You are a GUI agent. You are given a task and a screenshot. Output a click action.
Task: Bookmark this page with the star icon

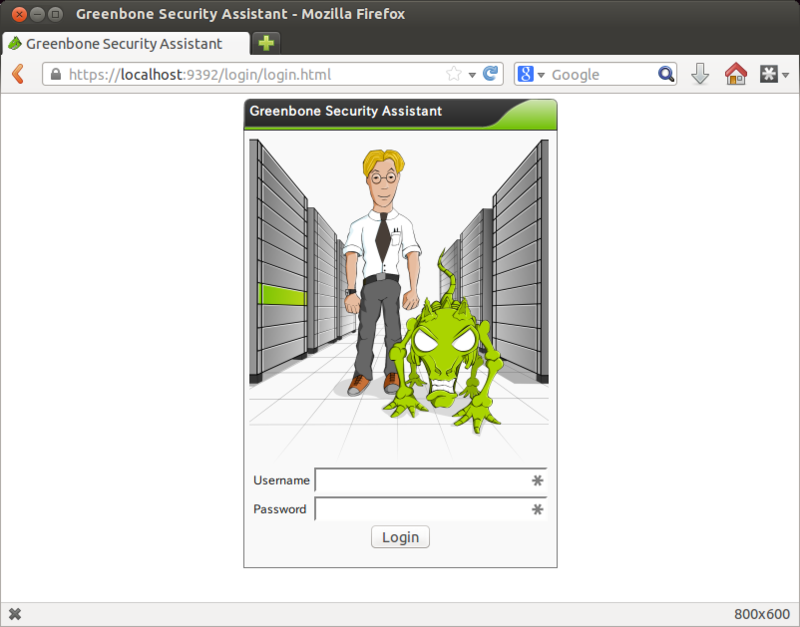[453, 74]
